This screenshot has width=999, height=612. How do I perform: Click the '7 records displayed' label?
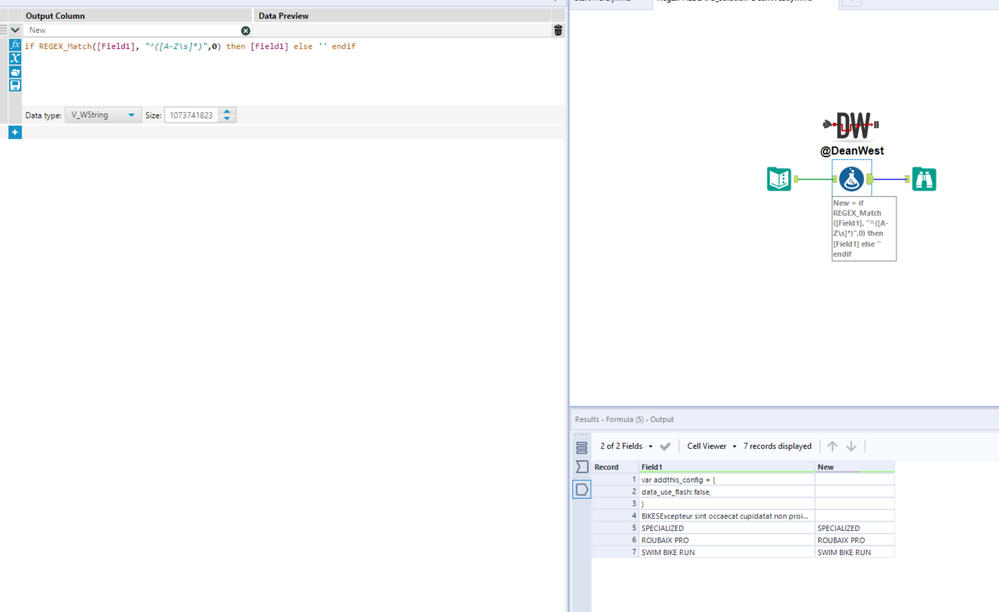777,446
